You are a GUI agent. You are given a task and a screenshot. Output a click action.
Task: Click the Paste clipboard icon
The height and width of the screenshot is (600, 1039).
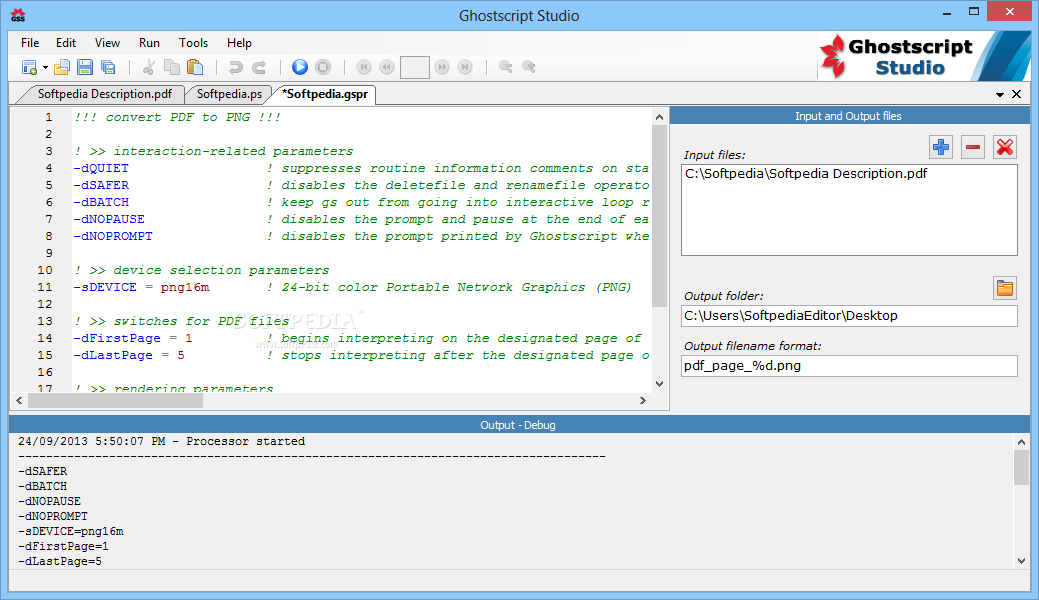195,67
